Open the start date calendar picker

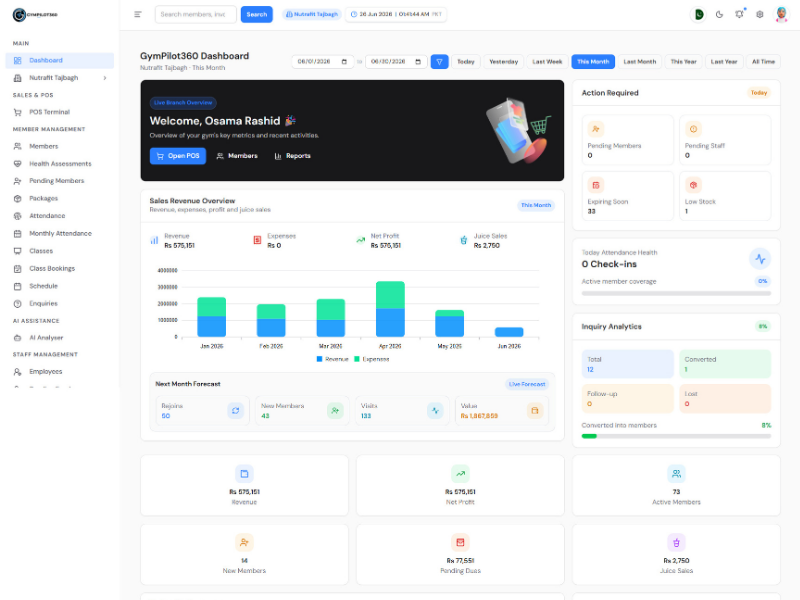pos(344,62)
